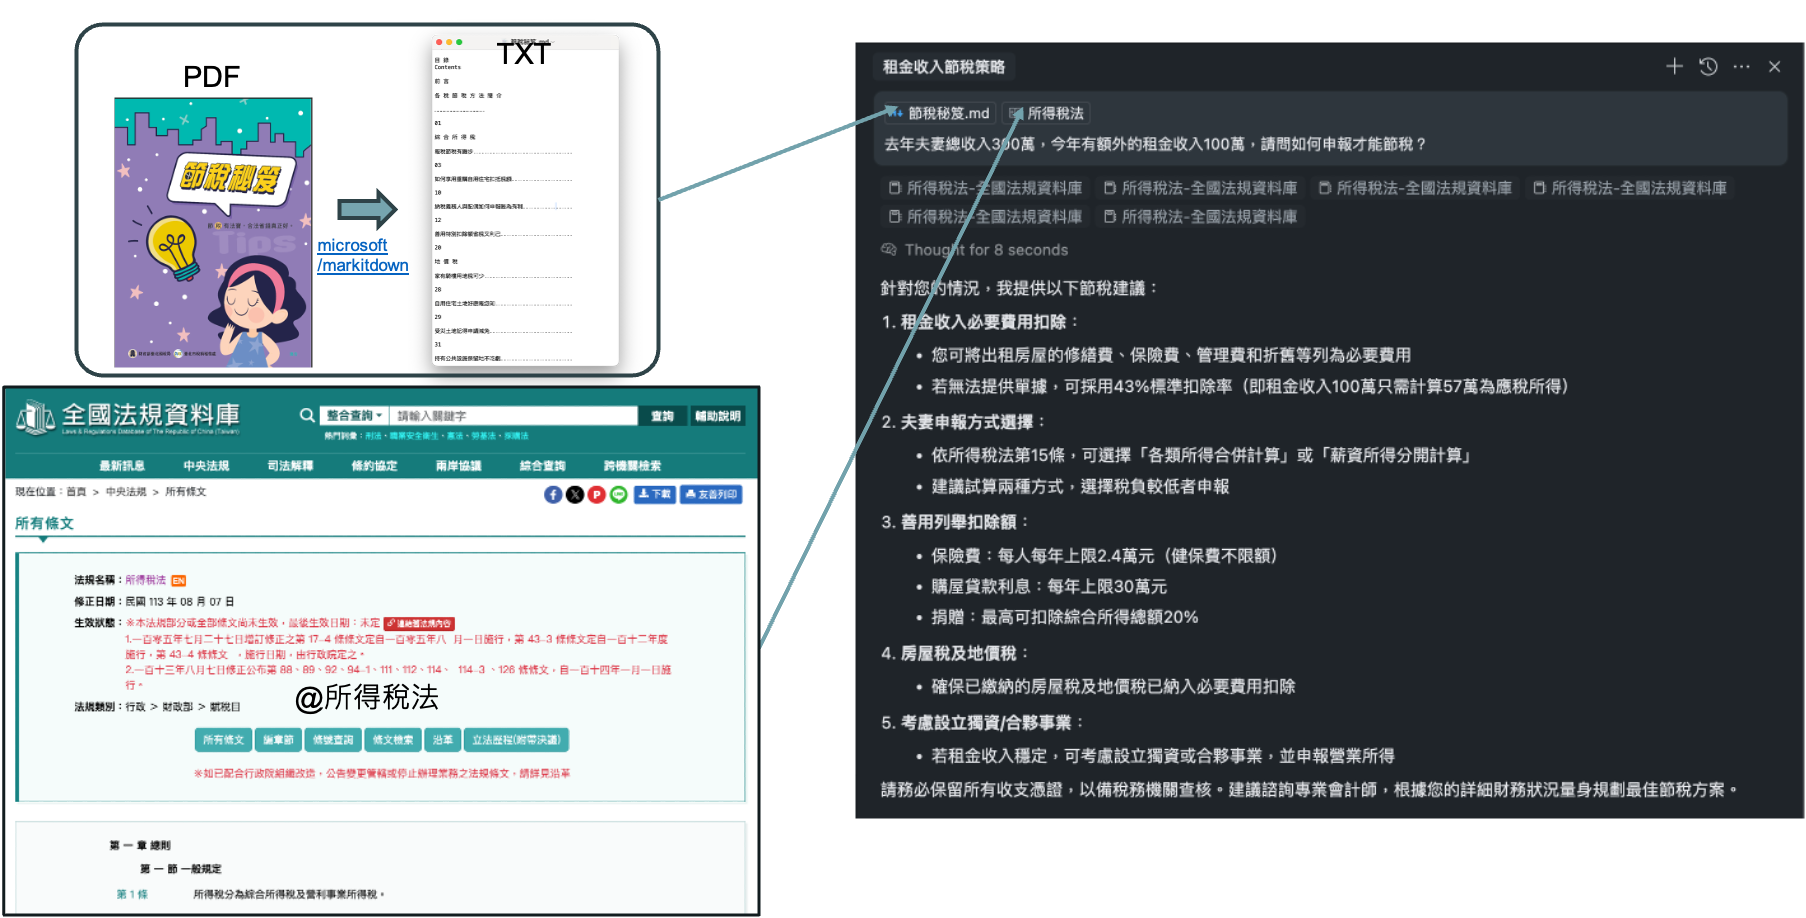Viewport: 1806px width, 918px height.
Task: Open the 所得稅法 law name link
Action: click(x=145, y=580)
